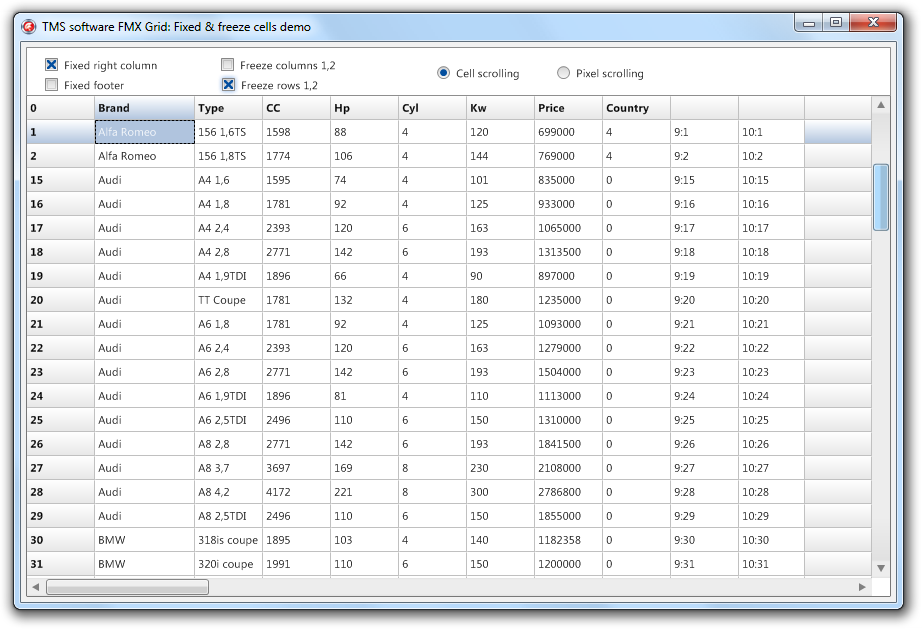Click the Kw value 300
The height and width of the screenshot is (629, 922).
pos(500,492)
